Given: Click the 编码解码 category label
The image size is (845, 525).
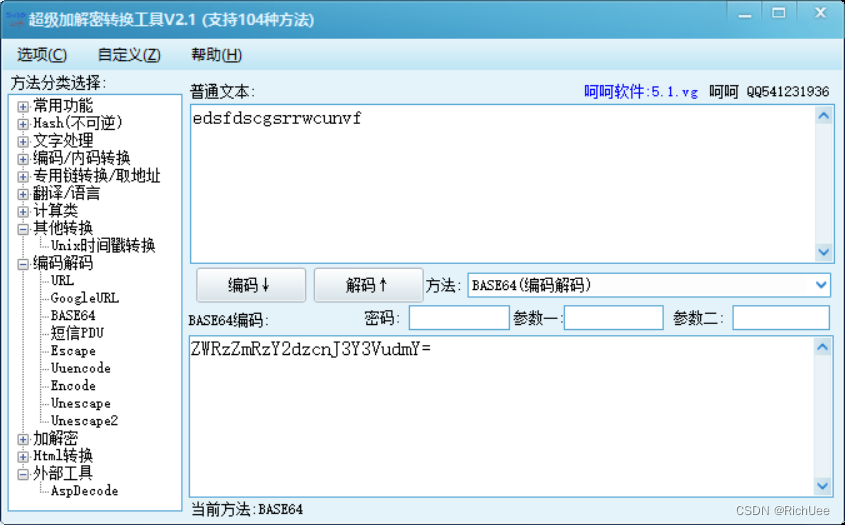Looking at the screenshot, I should click(x=63, y=264).
